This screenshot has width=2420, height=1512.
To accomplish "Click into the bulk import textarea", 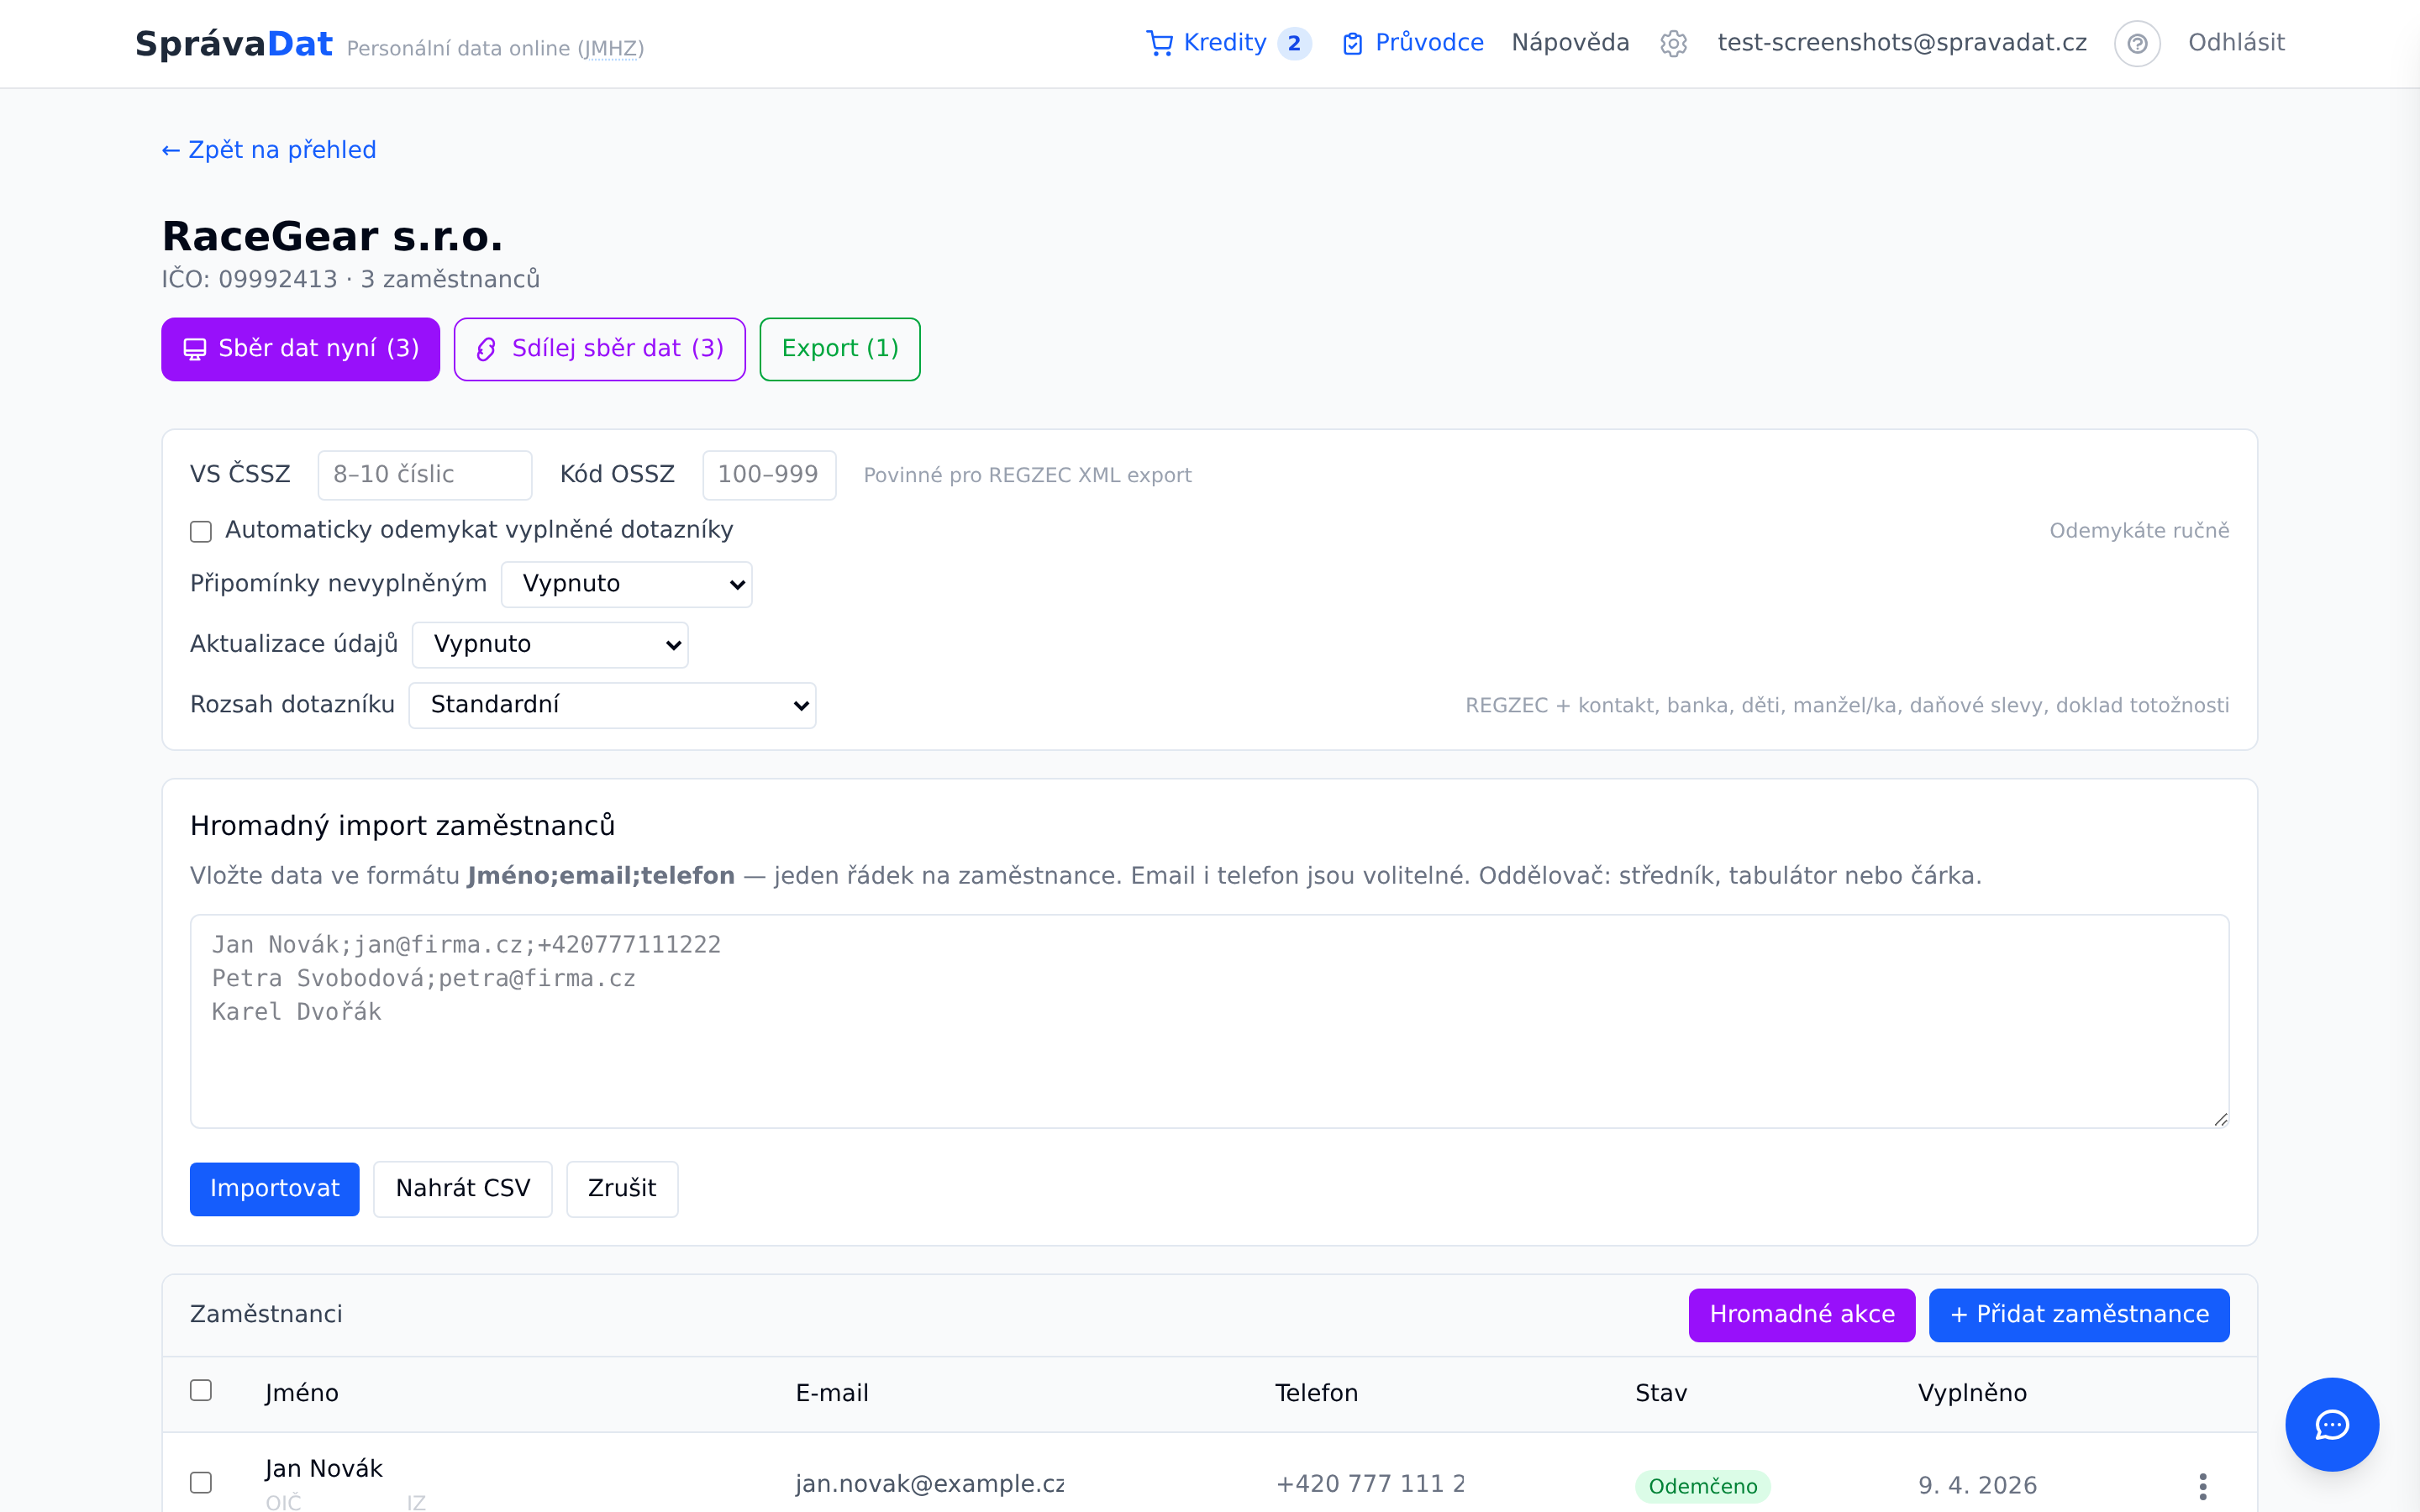I will 1209,1021.
